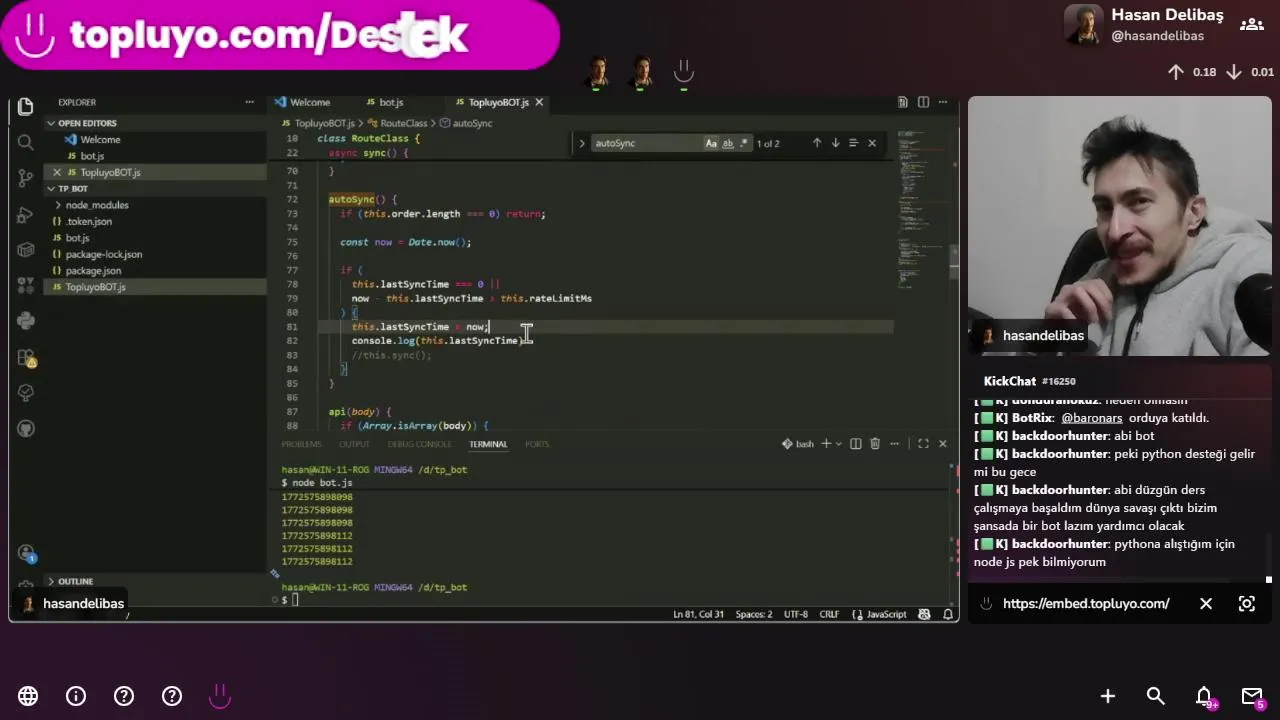Screen dimensions: 1280x720
Task: Collapse the TP_BOT folder section
Action: (x=155, y=188)
